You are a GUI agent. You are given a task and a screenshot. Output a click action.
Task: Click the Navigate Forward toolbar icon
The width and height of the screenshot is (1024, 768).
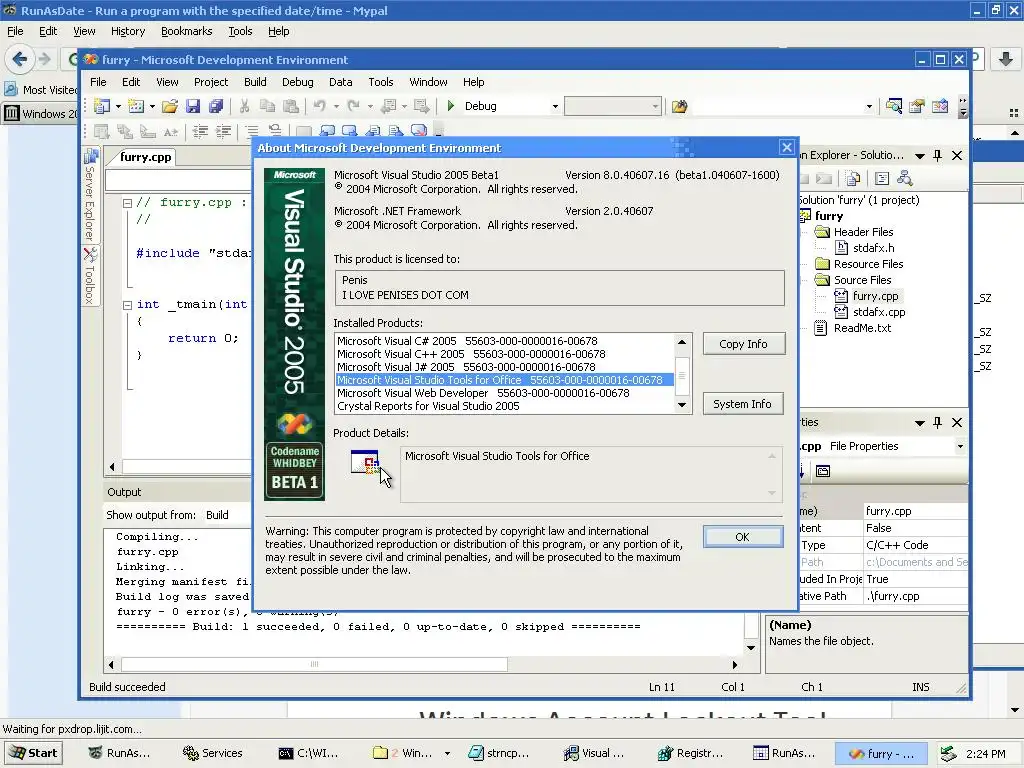click(421, 106)
